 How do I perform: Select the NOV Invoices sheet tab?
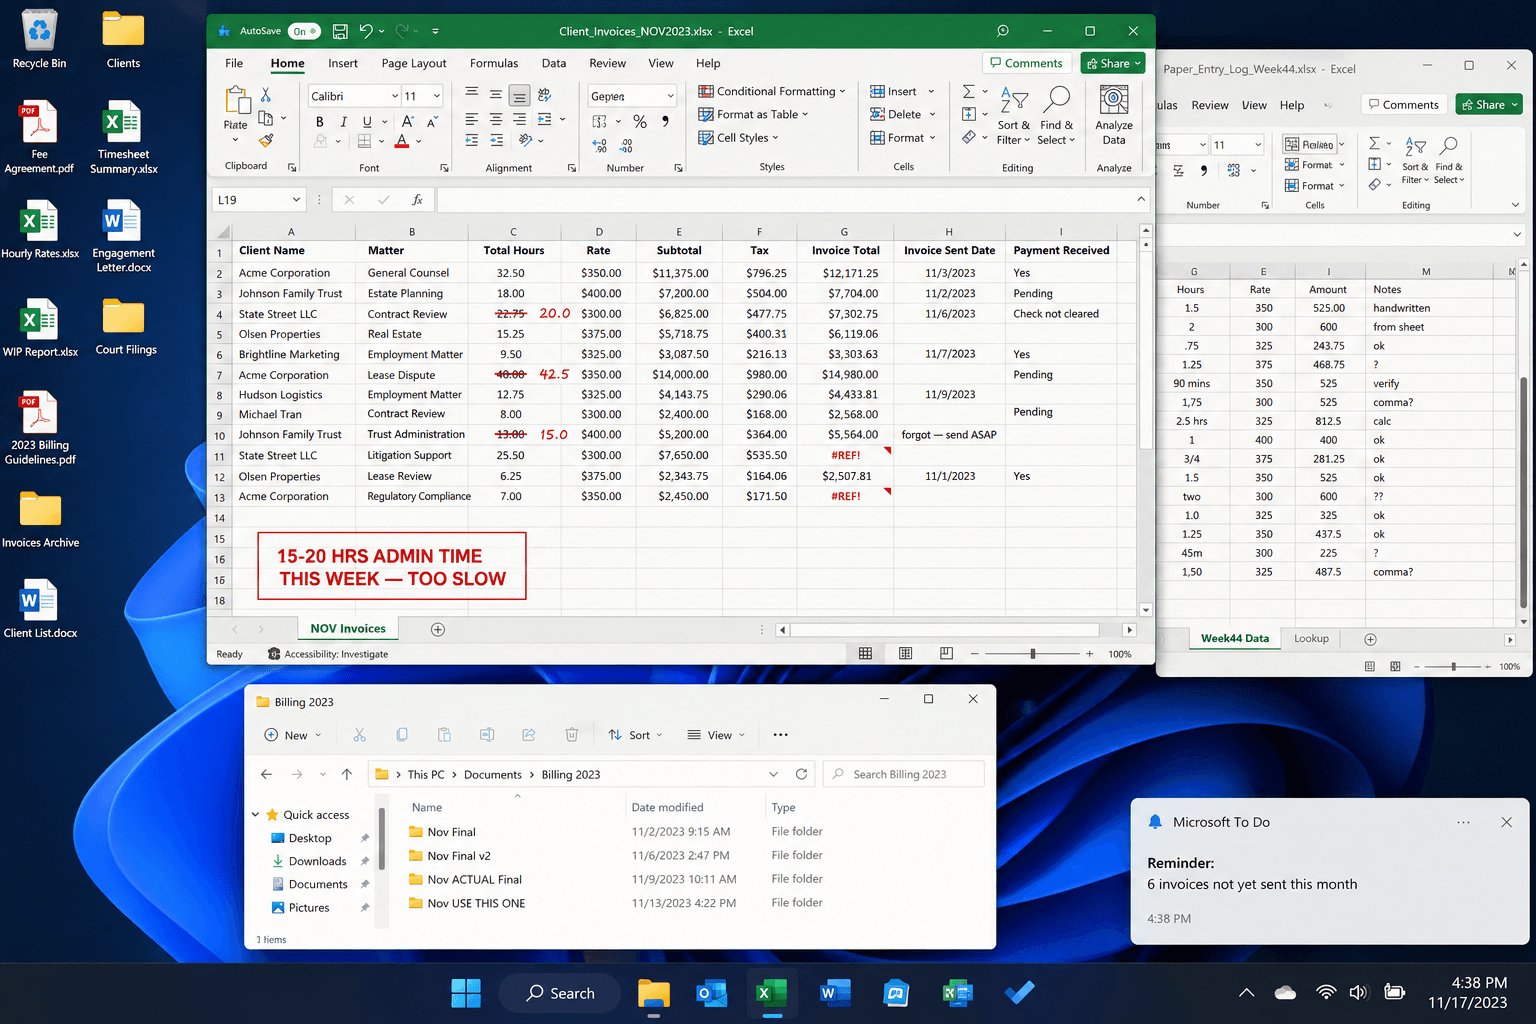pos(348,629)
